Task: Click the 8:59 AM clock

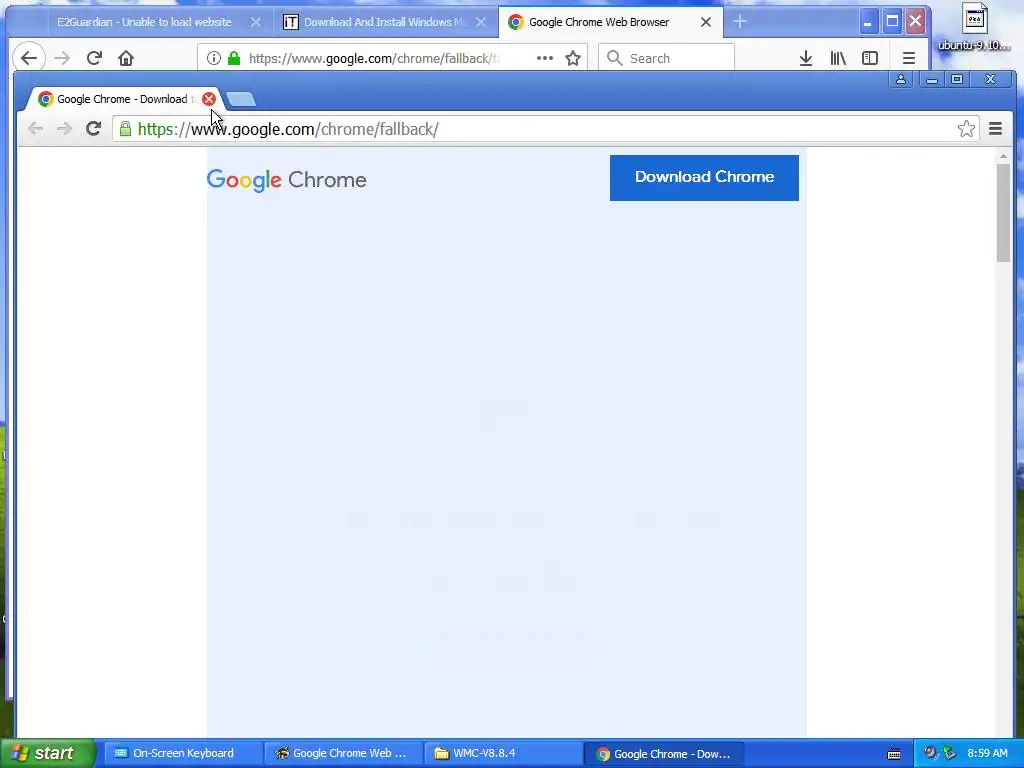Action: tap(987, 753)
